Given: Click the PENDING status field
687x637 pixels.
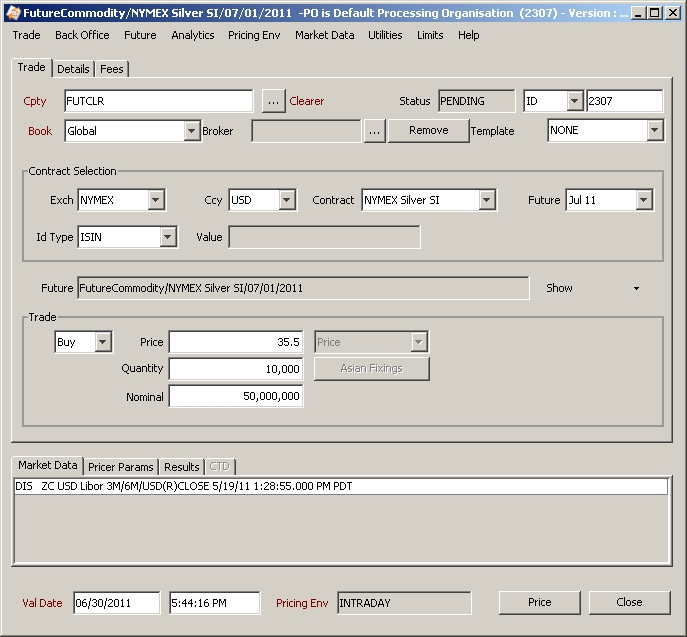Looking at the screenshot, I should coord(477,101).
